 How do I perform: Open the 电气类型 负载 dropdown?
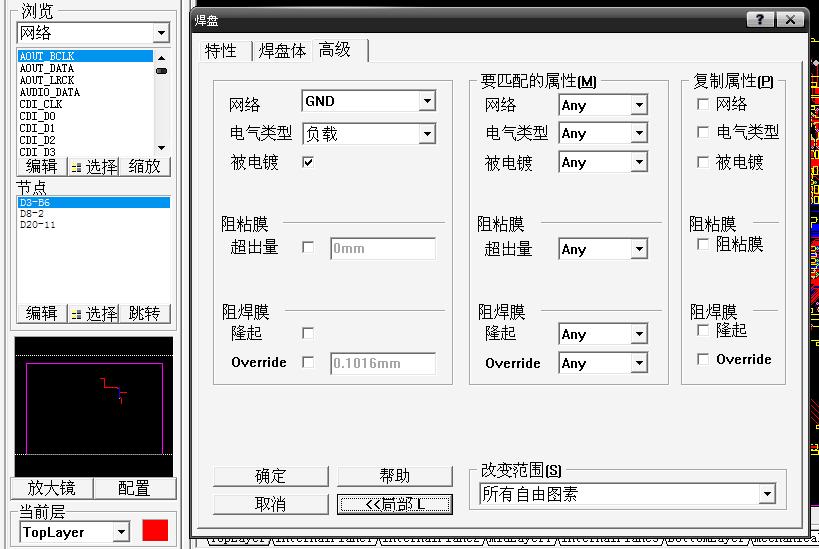point(427,134)
